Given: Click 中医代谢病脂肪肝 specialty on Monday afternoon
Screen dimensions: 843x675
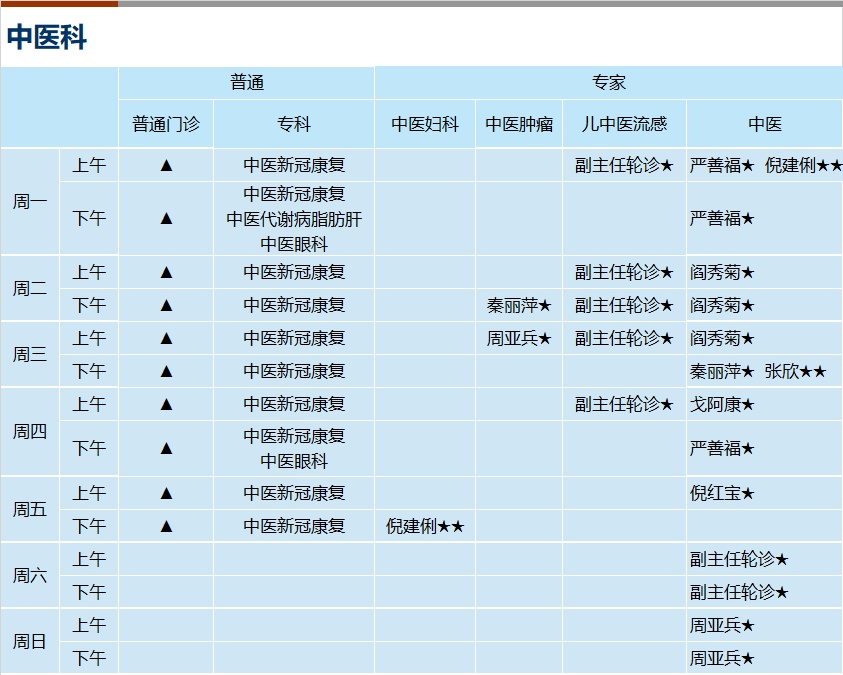Looking at the screenshot, I should tap(294, 218).
